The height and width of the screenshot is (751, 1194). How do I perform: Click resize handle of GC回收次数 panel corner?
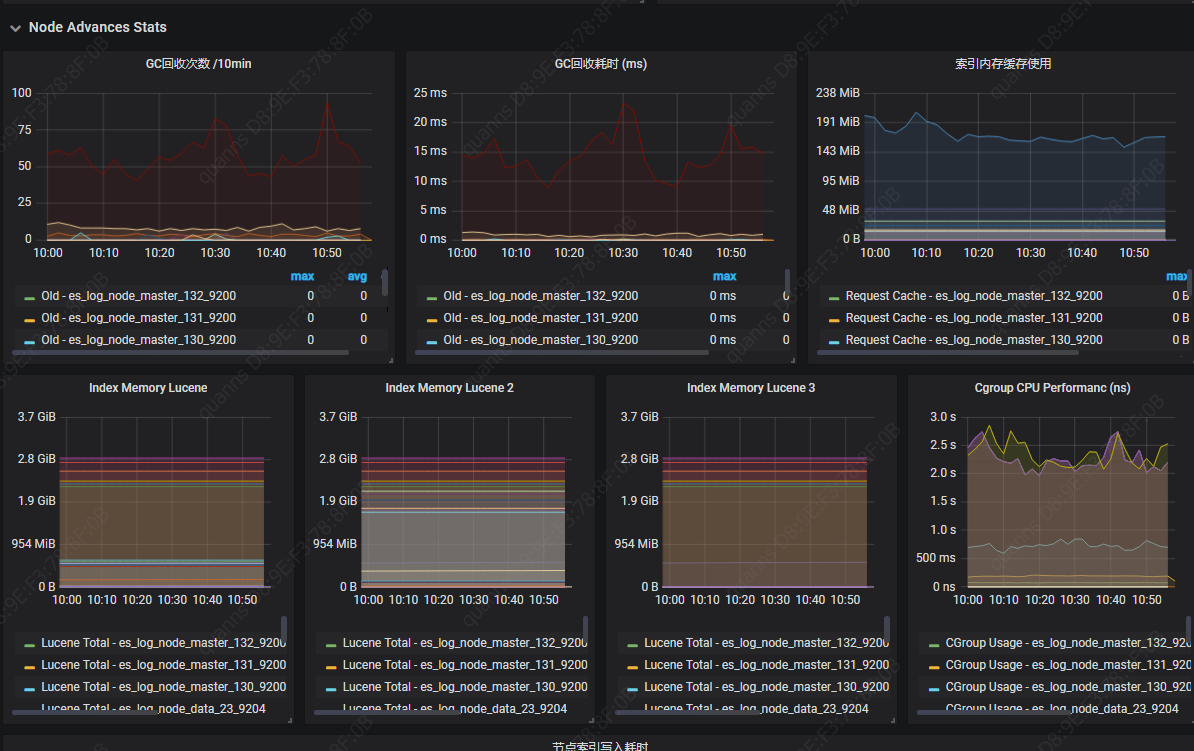(x=391, y=360)
